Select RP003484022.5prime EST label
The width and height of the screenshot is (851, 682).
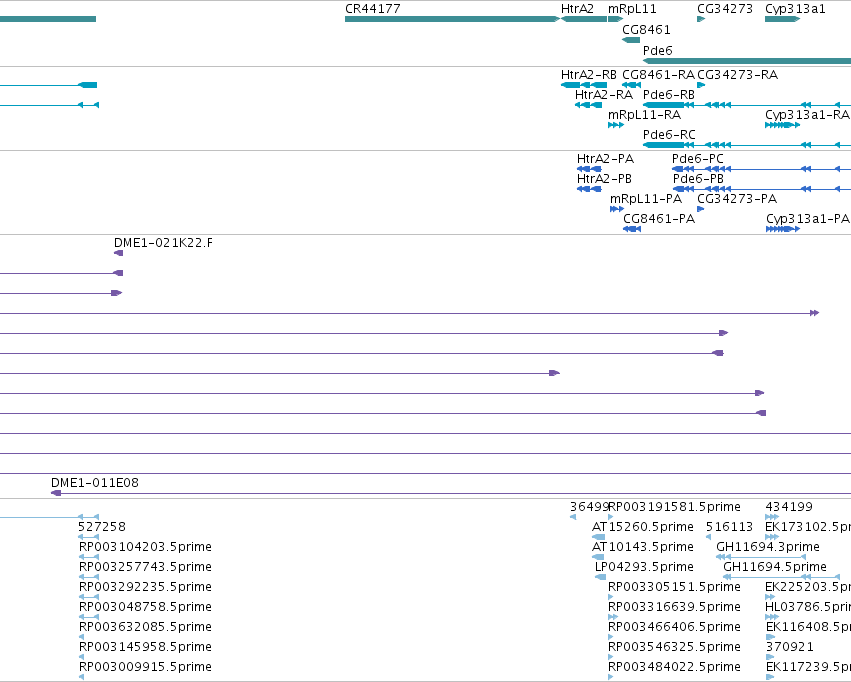click(x=674, y=667)
